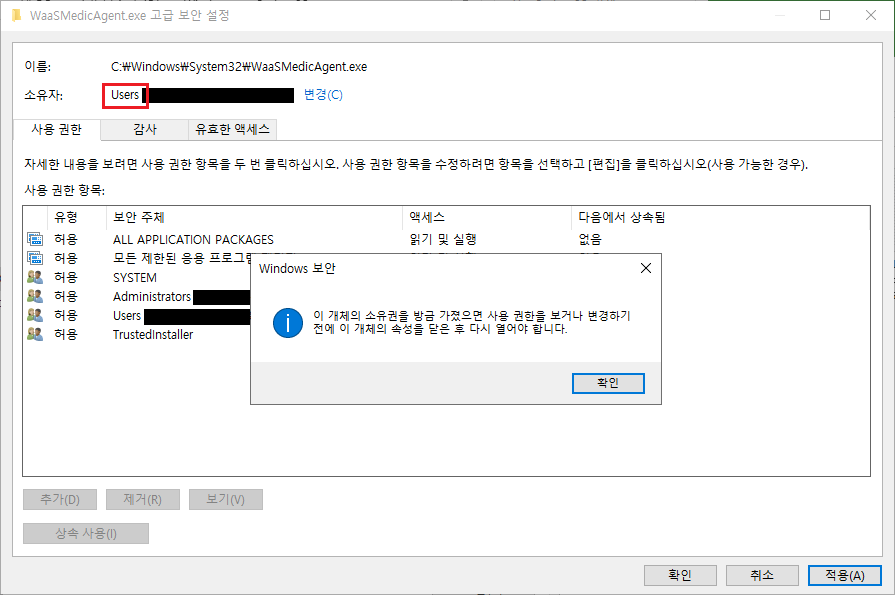Click the blue info icon in dialog

[x=288, y=323]
